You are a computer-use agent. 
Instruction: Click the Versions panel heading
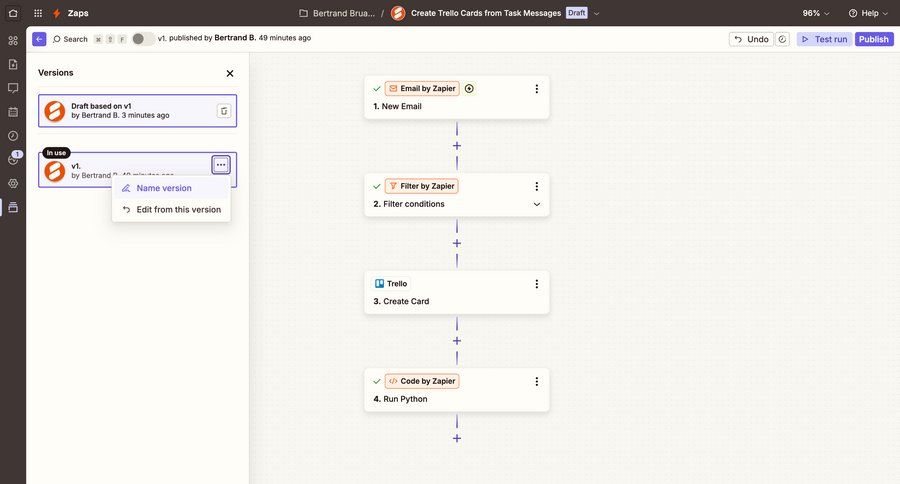[56, 73]
